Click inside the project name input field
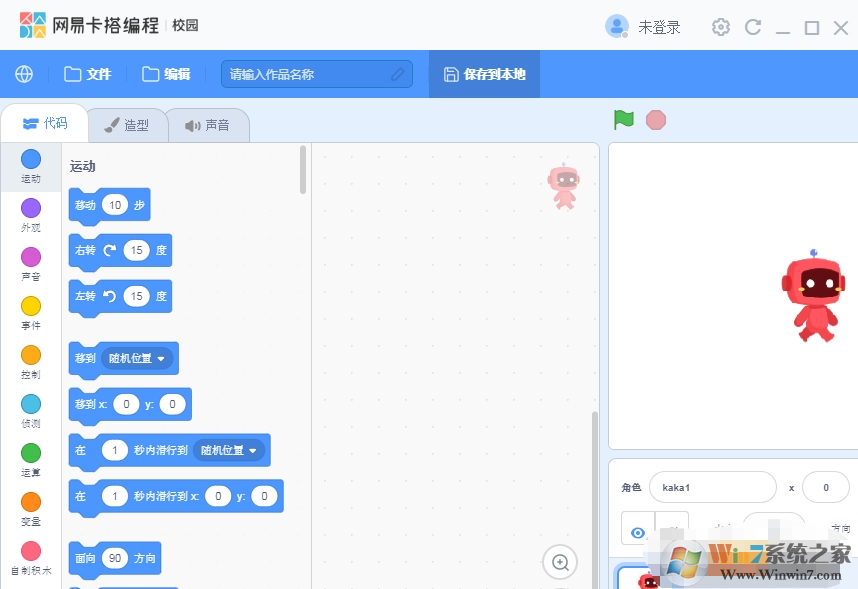This screenshot has height=589, width=858. tap(310, 73)
